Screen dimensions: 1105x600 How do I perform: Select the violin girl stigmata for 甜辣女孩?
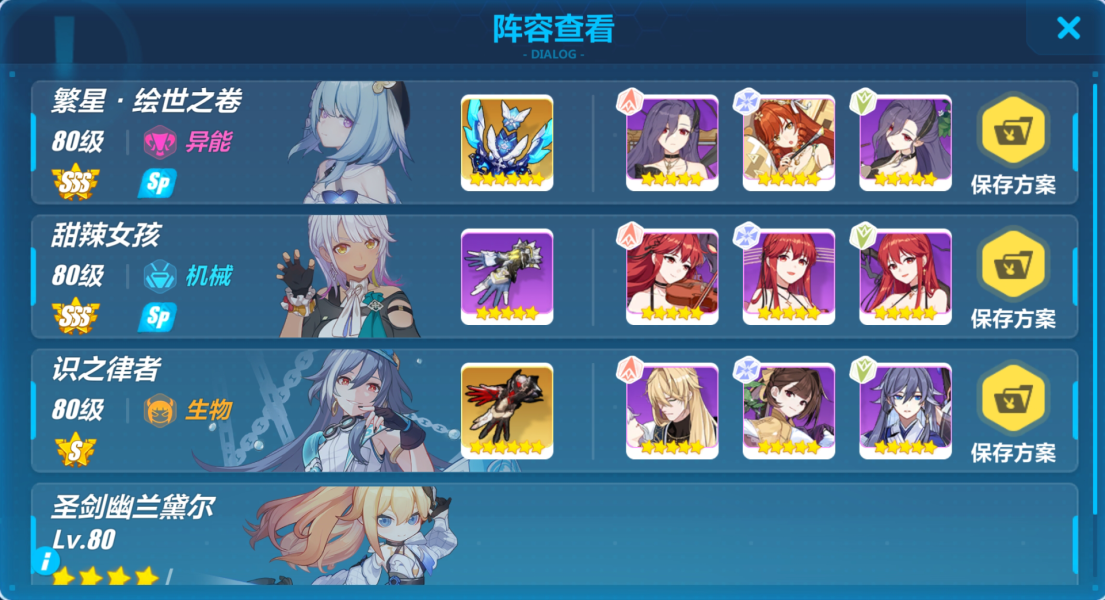[672, 277]
